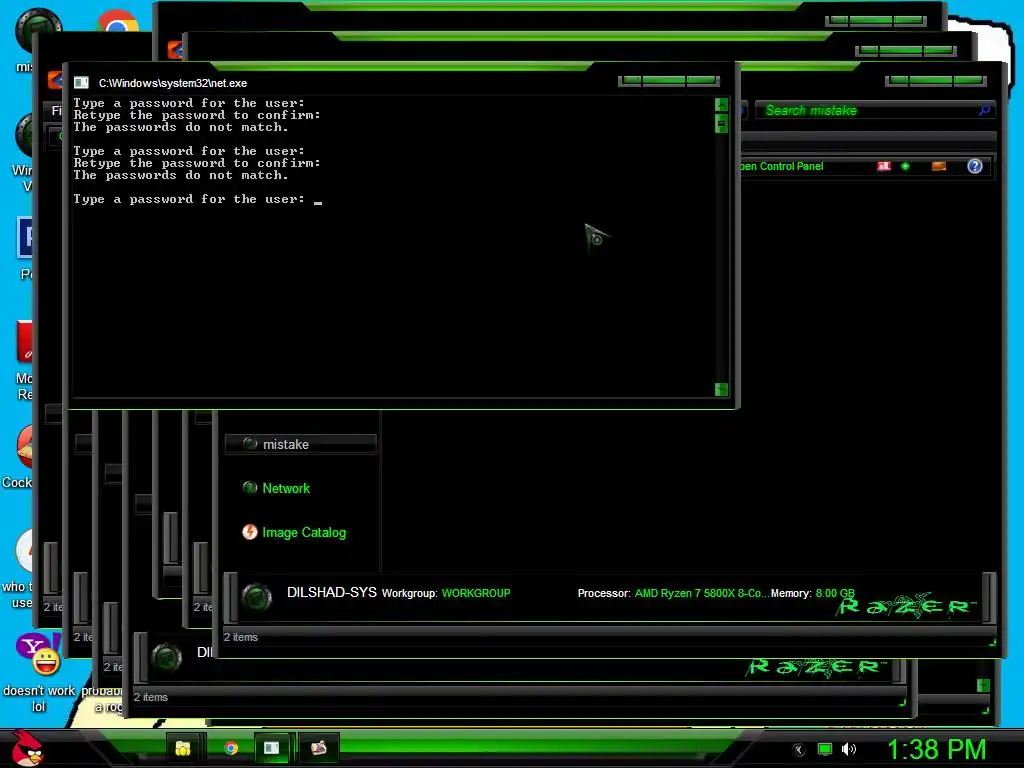Click the console scrollbar thumb
The width and height of the screenshot is (1024, 768).
coord(721,123)
